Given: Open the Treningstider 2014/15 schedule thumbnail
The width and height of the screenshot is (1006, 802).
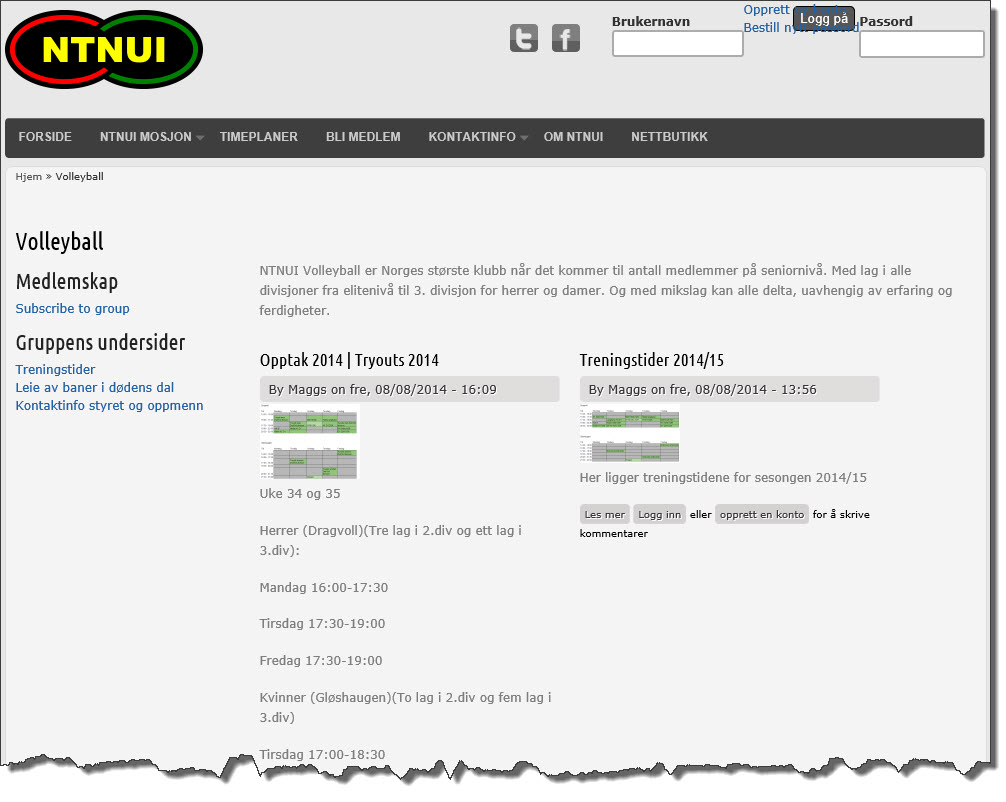Looking at the screenshot, I should (629, 435).
